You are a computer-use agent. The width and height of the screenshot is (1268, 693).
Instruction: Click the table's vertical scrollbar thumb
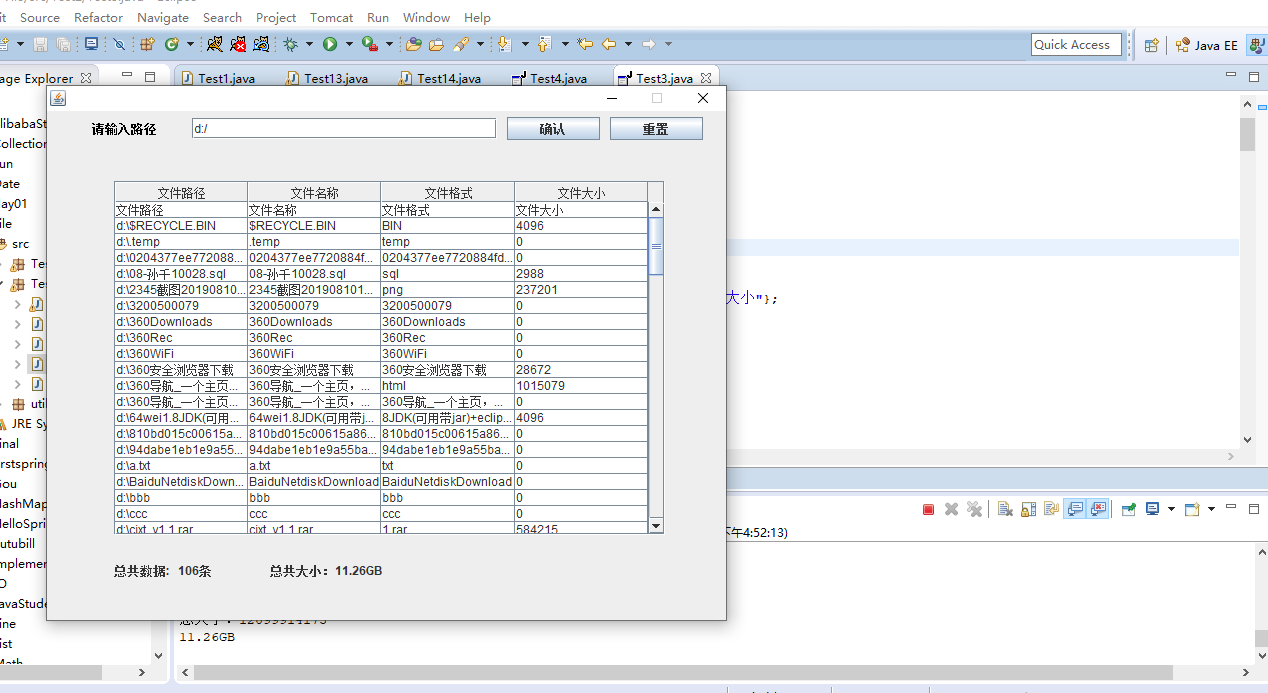(x=656, y=245)
